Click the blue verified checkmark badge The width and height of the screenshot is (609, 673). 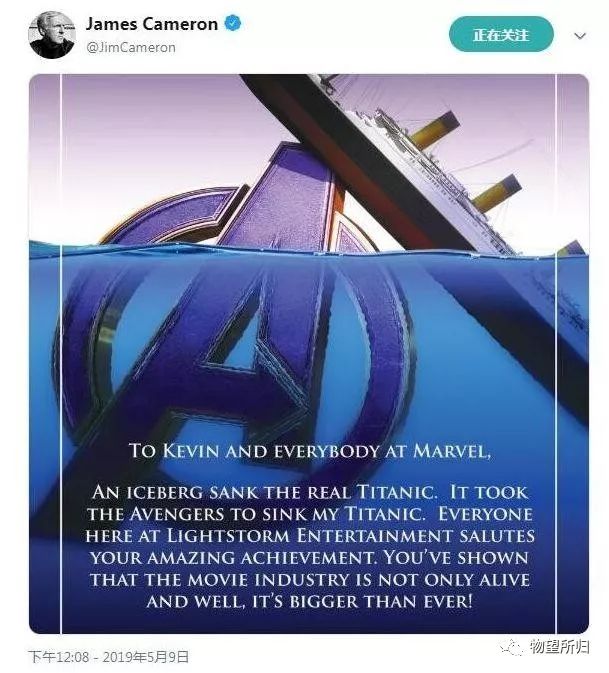click(233, 23)
